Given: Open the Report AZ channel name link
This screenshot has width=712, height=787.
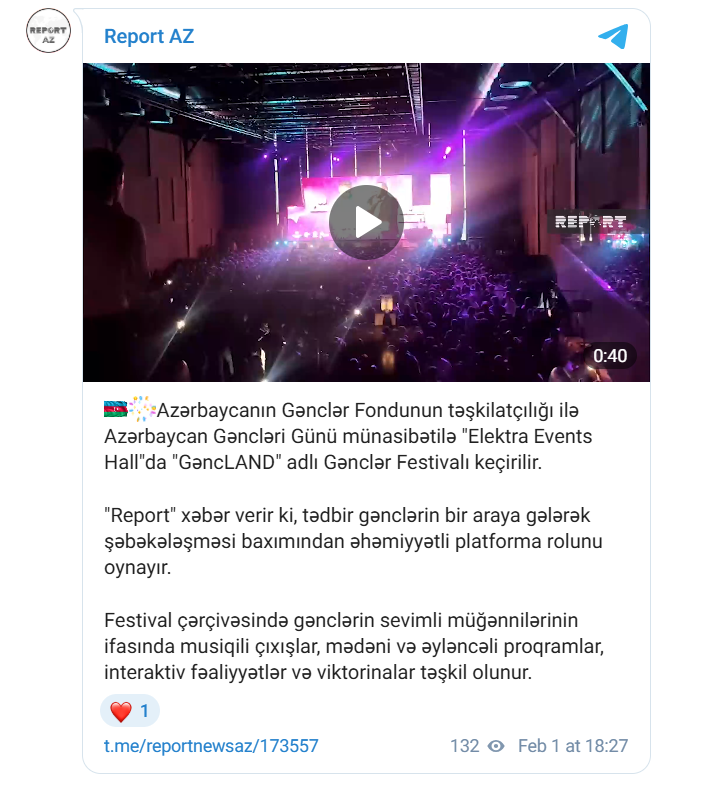Looking at the screenshot, I should (x=149, y=36).
